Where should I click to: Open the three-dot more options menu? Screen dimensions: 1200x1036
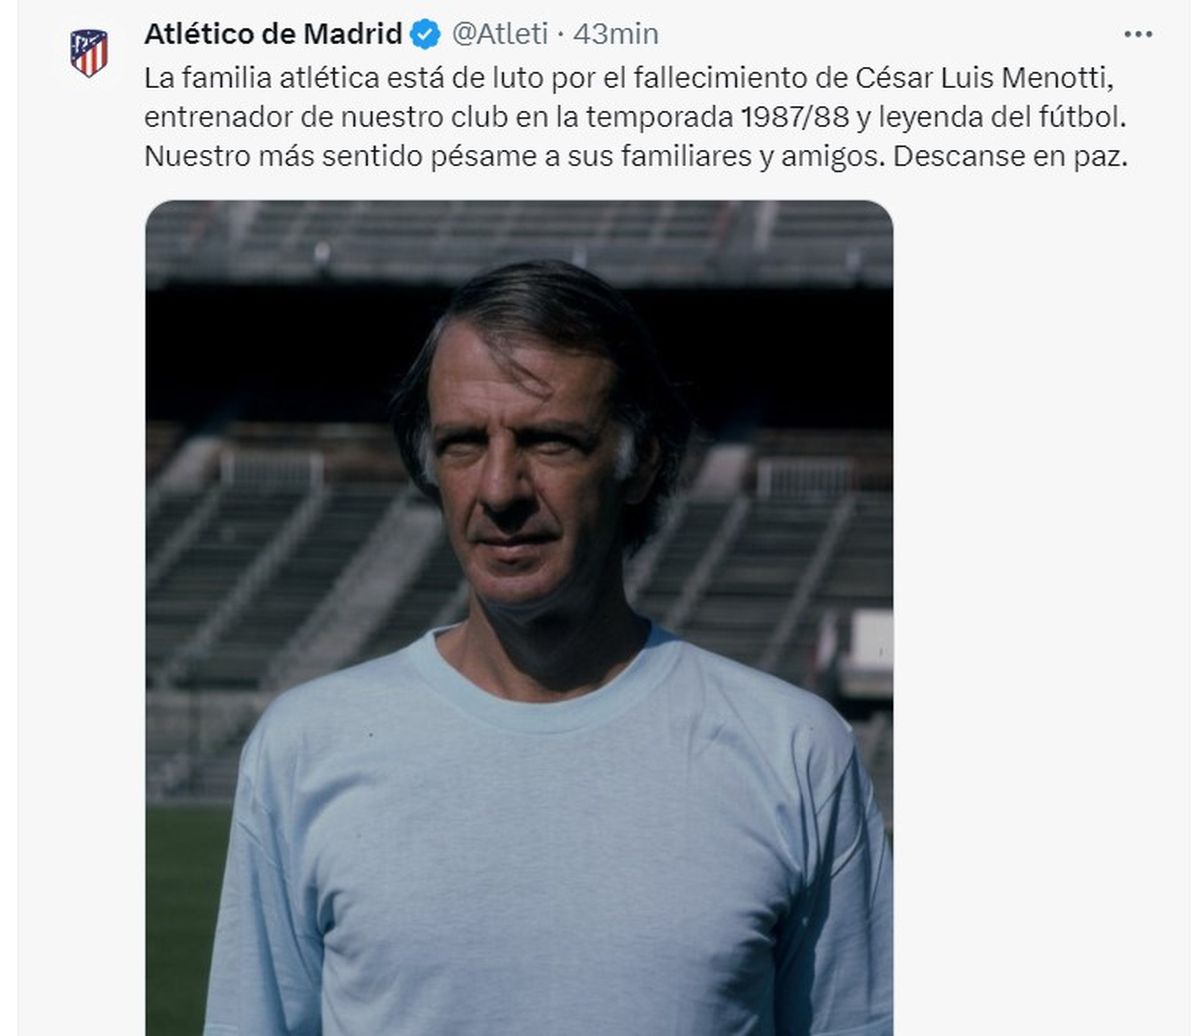click(1138, 34)
